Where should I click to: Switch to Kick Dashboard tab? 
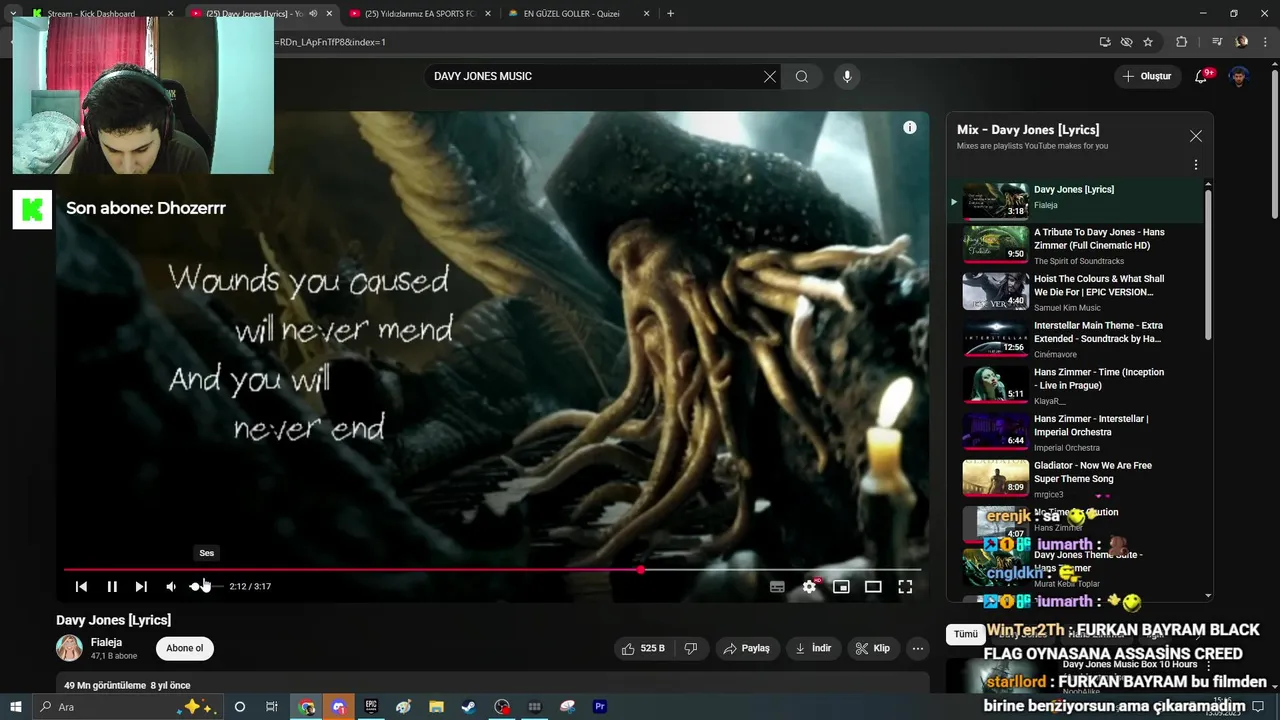pos(100,14)
